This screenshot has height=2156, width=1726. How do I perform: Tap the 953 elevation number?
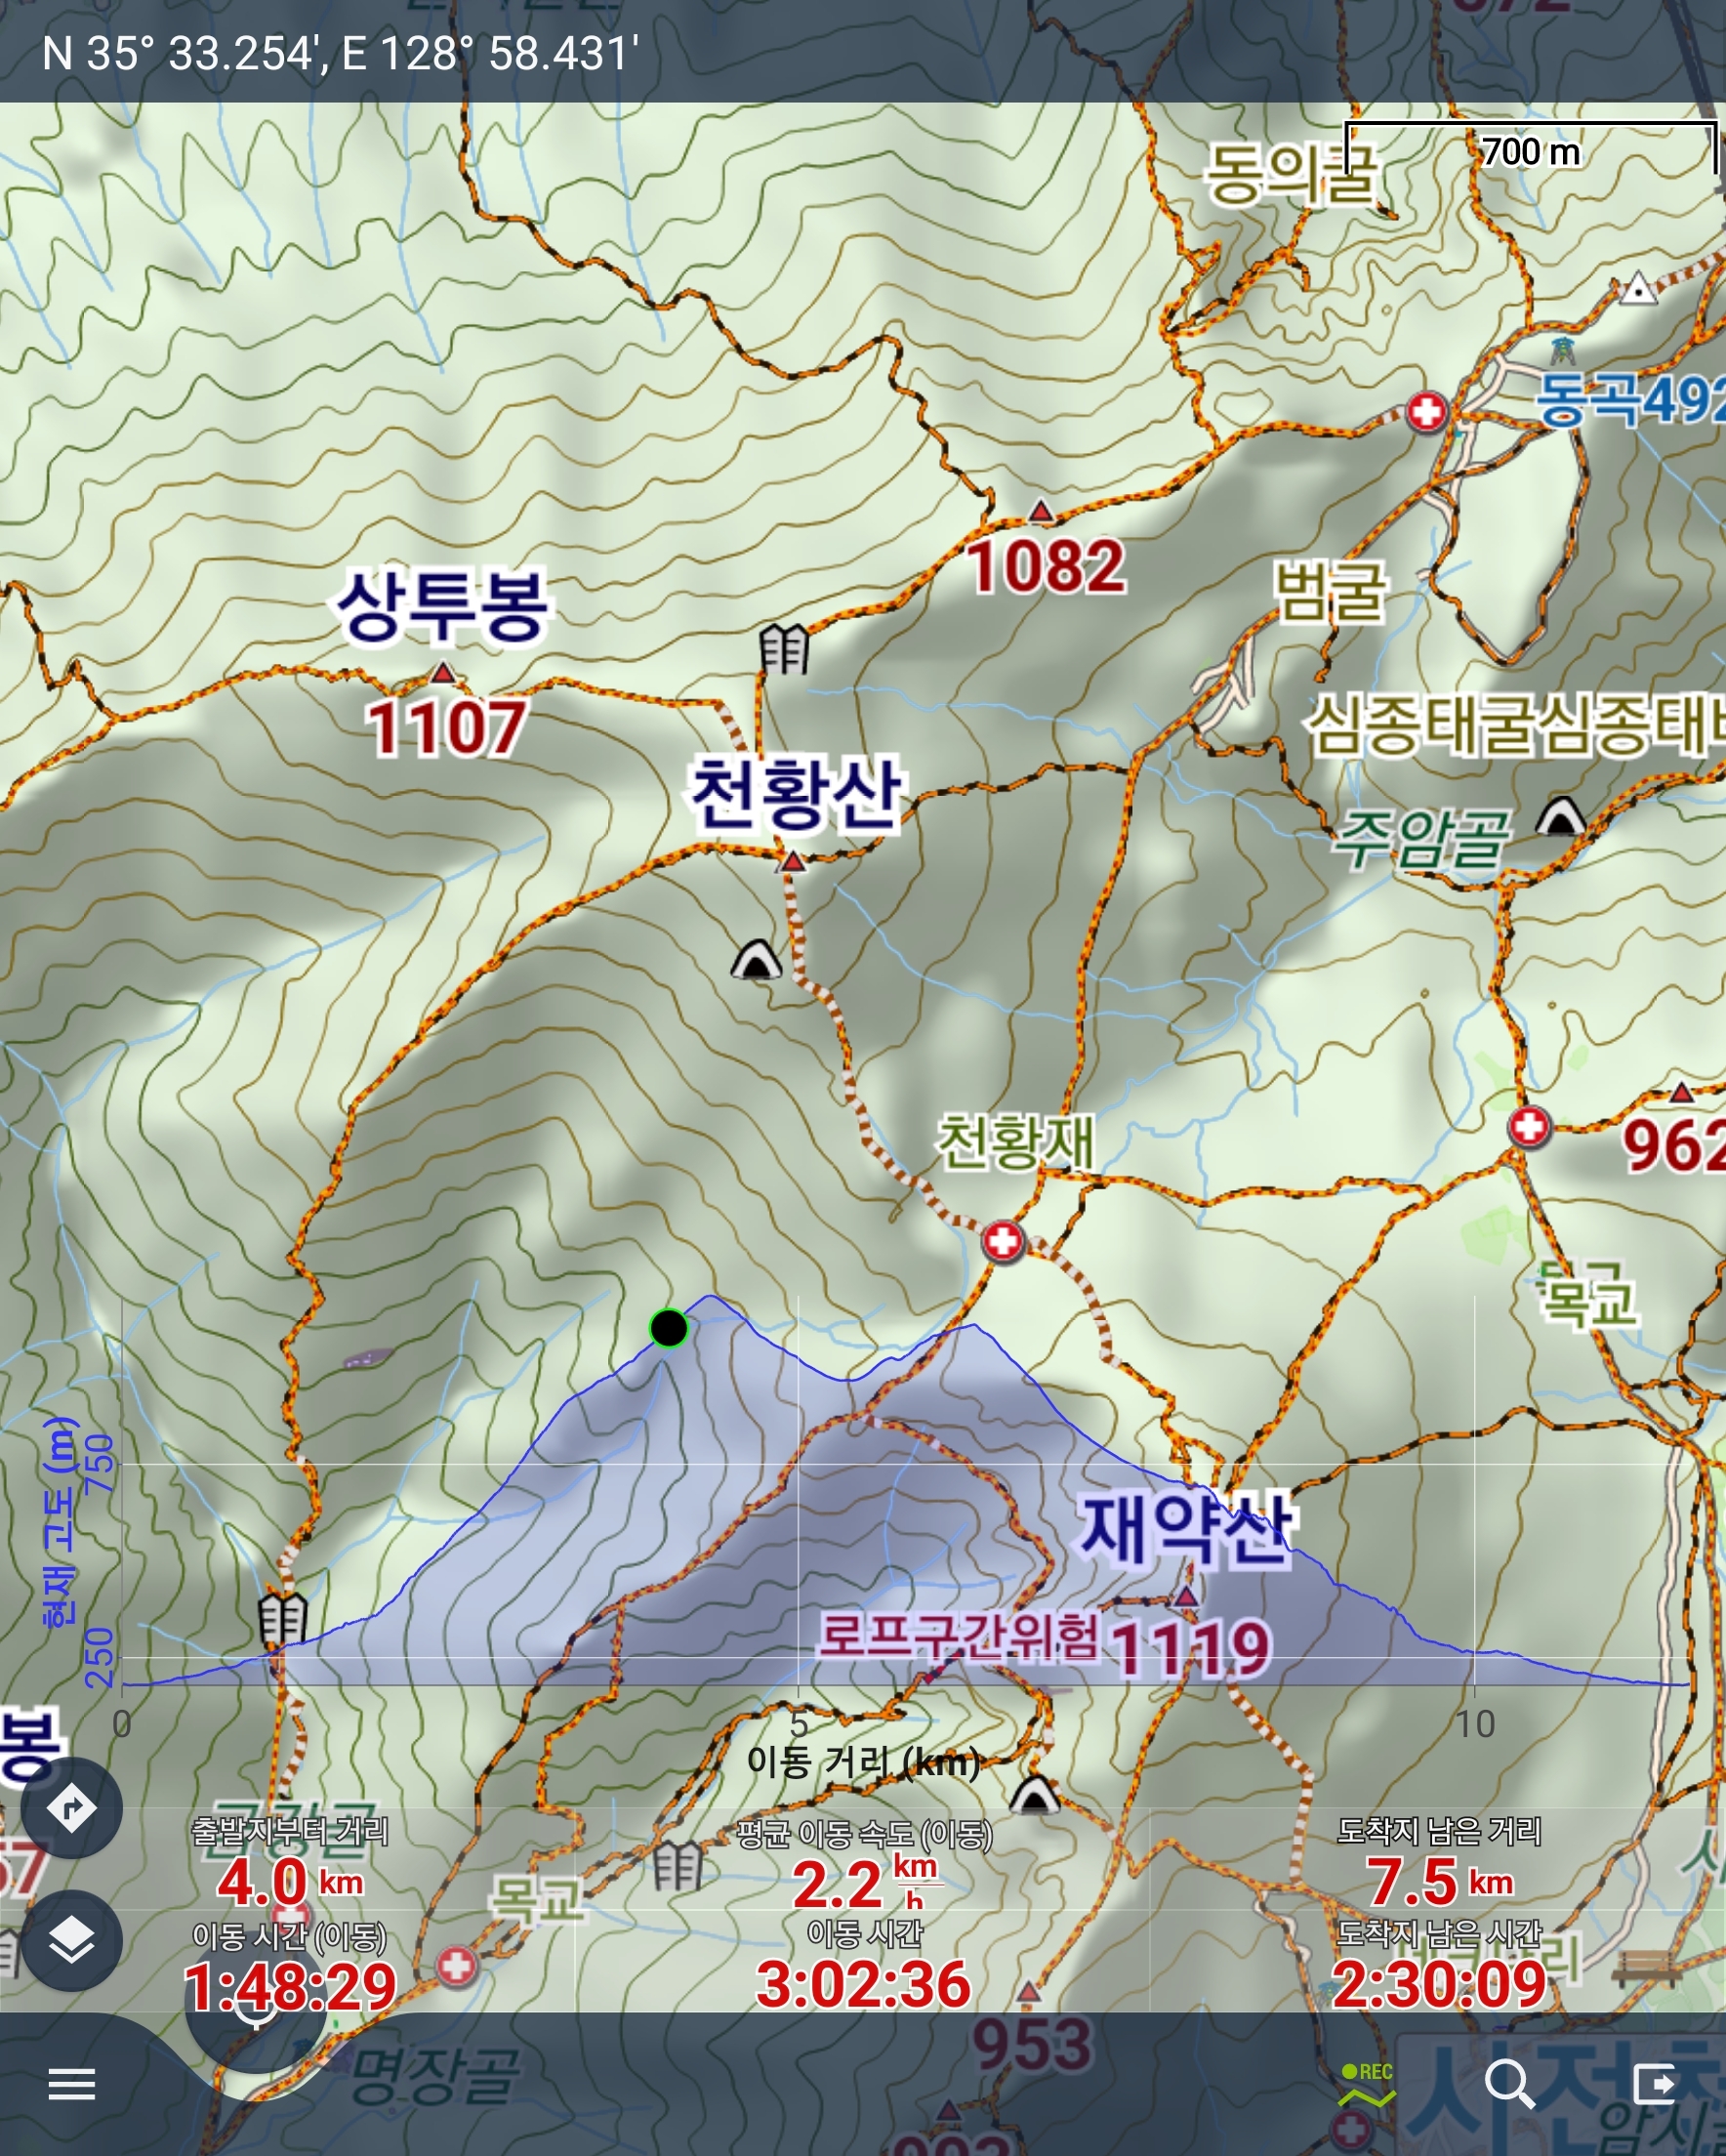[x=1032, y=2044]
